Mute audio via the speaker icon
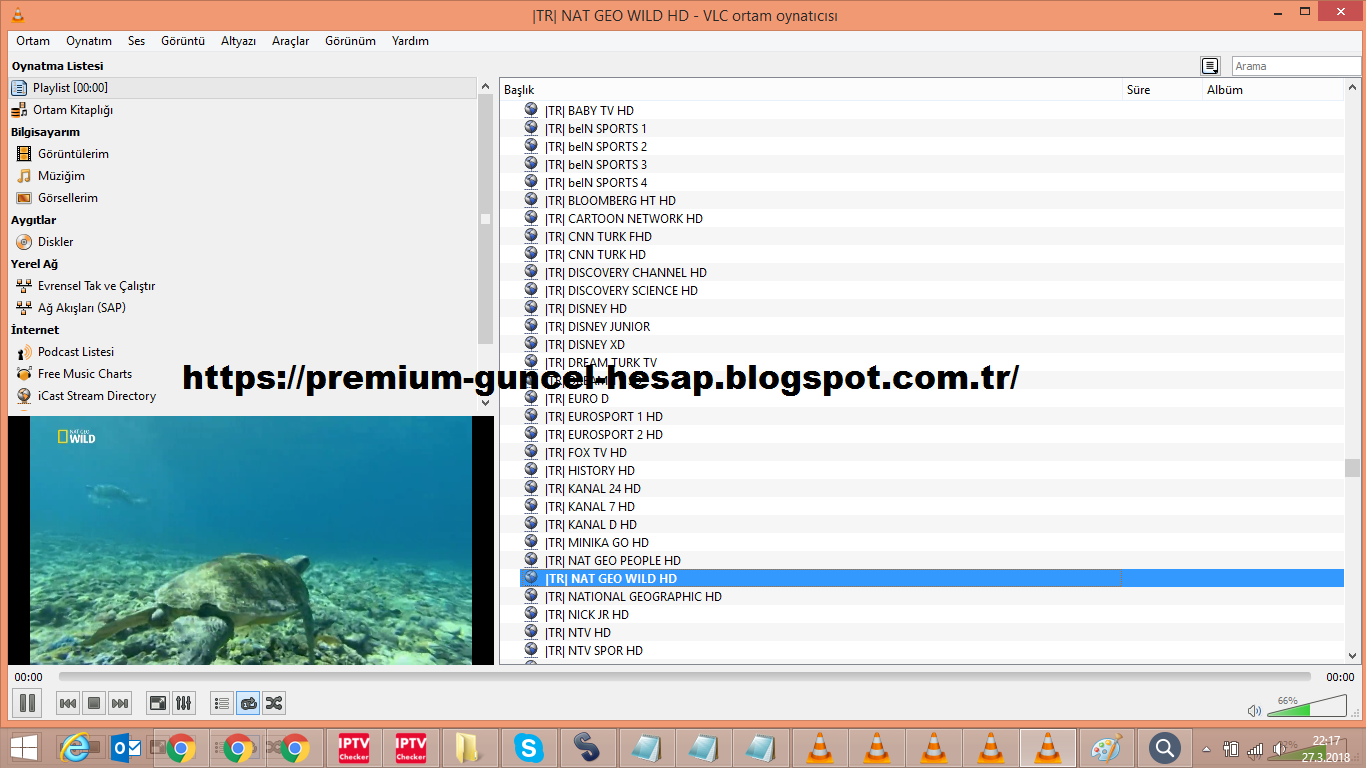 pos(1254,711)
